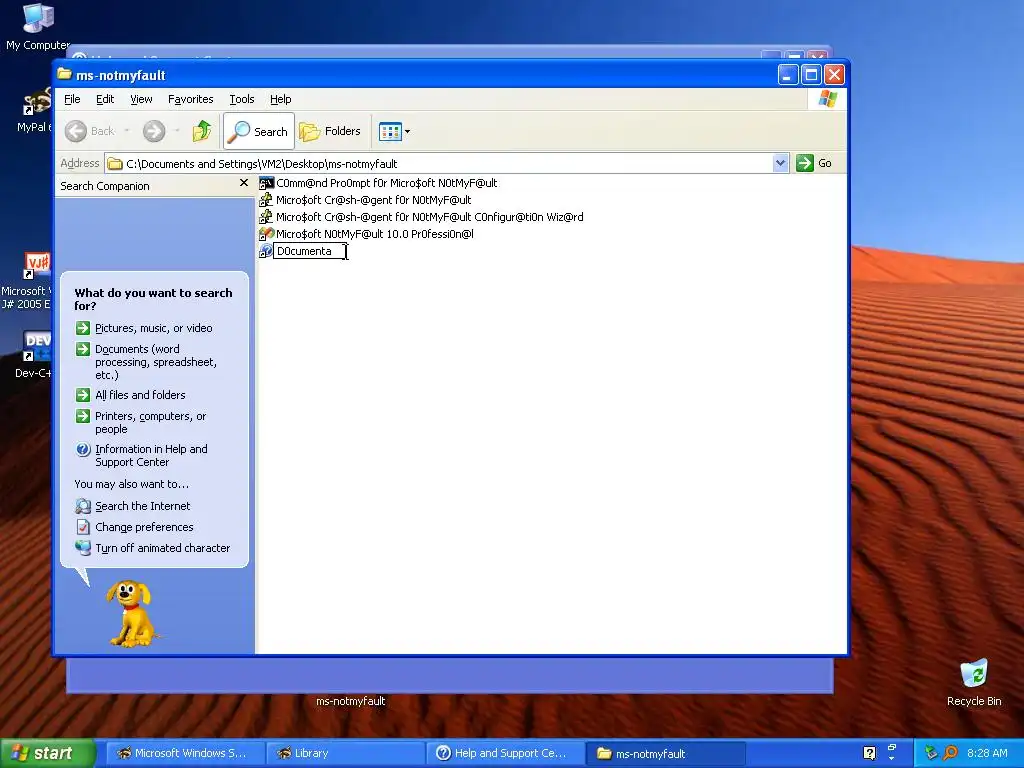This screenshot has width=1024, height=768.
Task: Click the Forward navigation arrow button
Action: pos(154,131)
